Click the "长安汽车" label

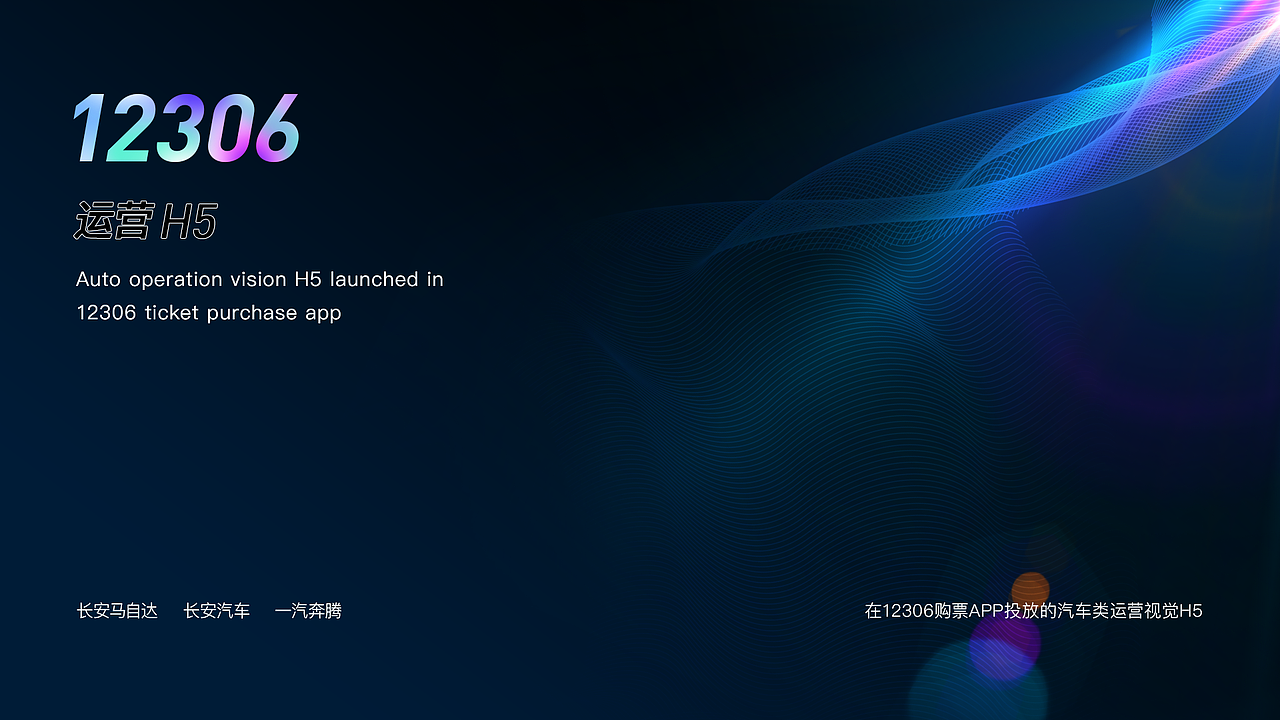coord(217,610)
